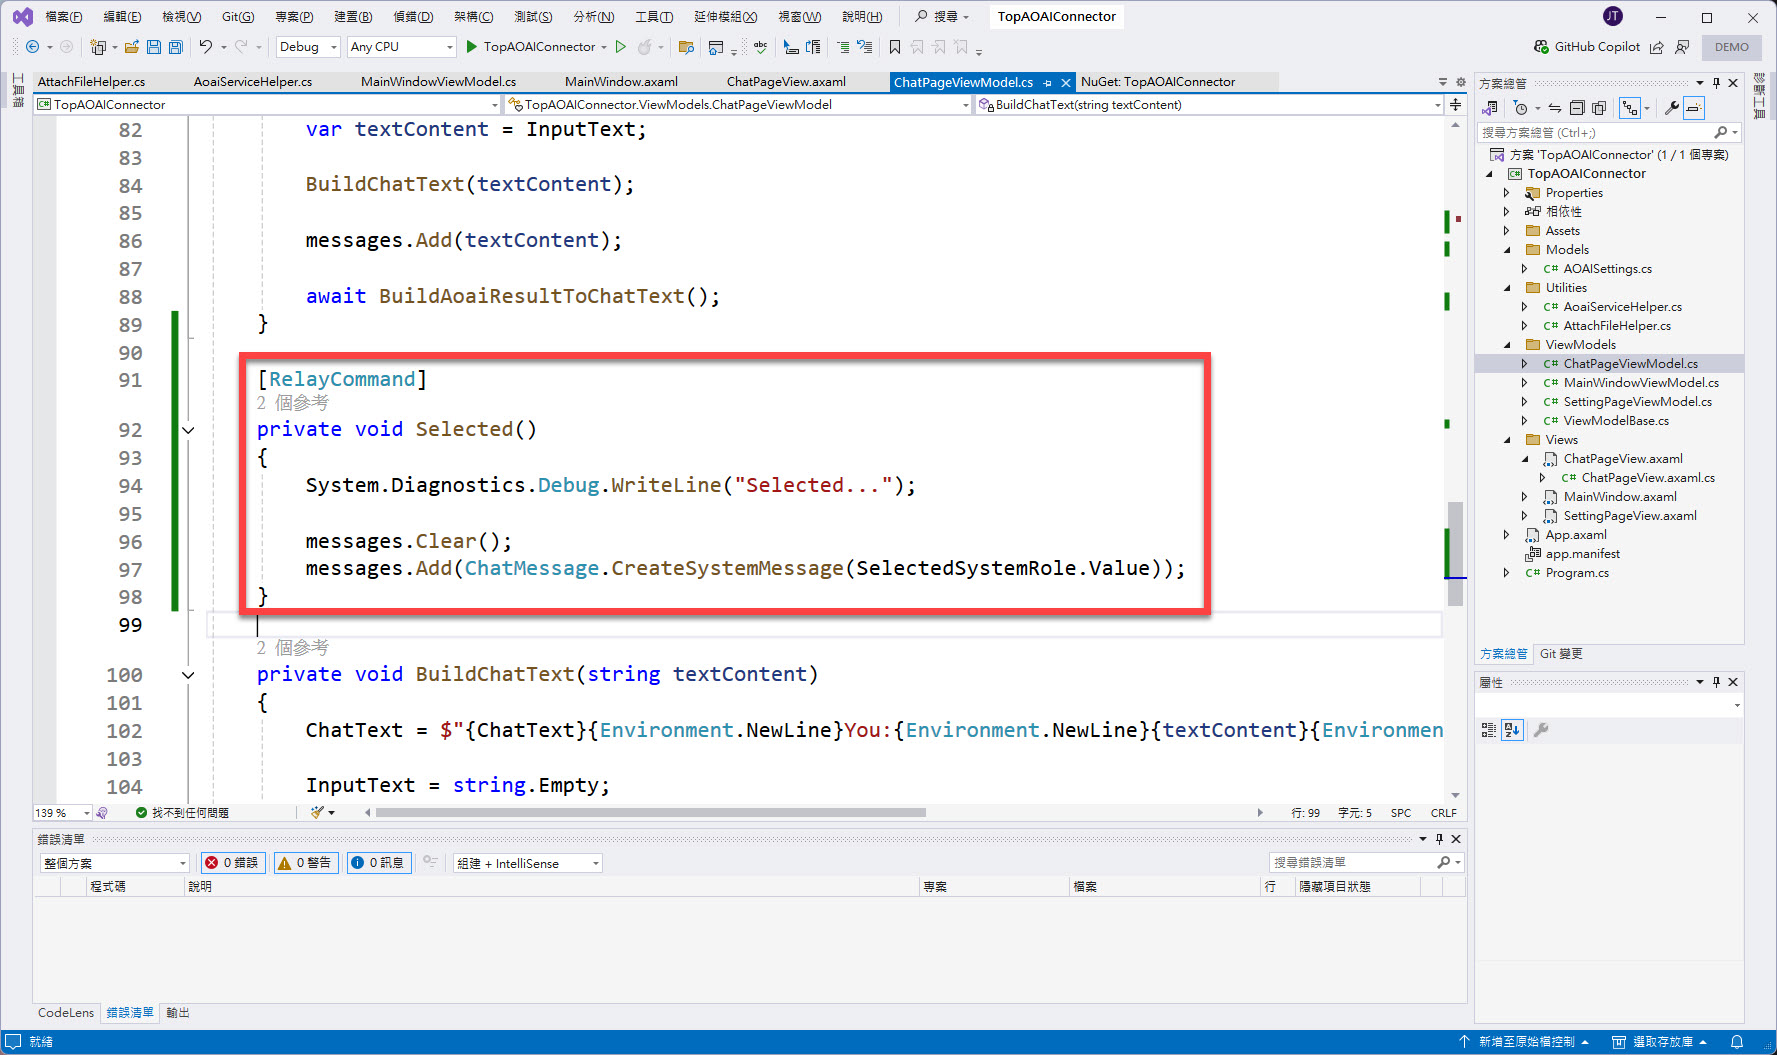Click Select Repository in the status bar
The height and width of the screenshot is (1055, 1777).
tap(1661, 1042)
